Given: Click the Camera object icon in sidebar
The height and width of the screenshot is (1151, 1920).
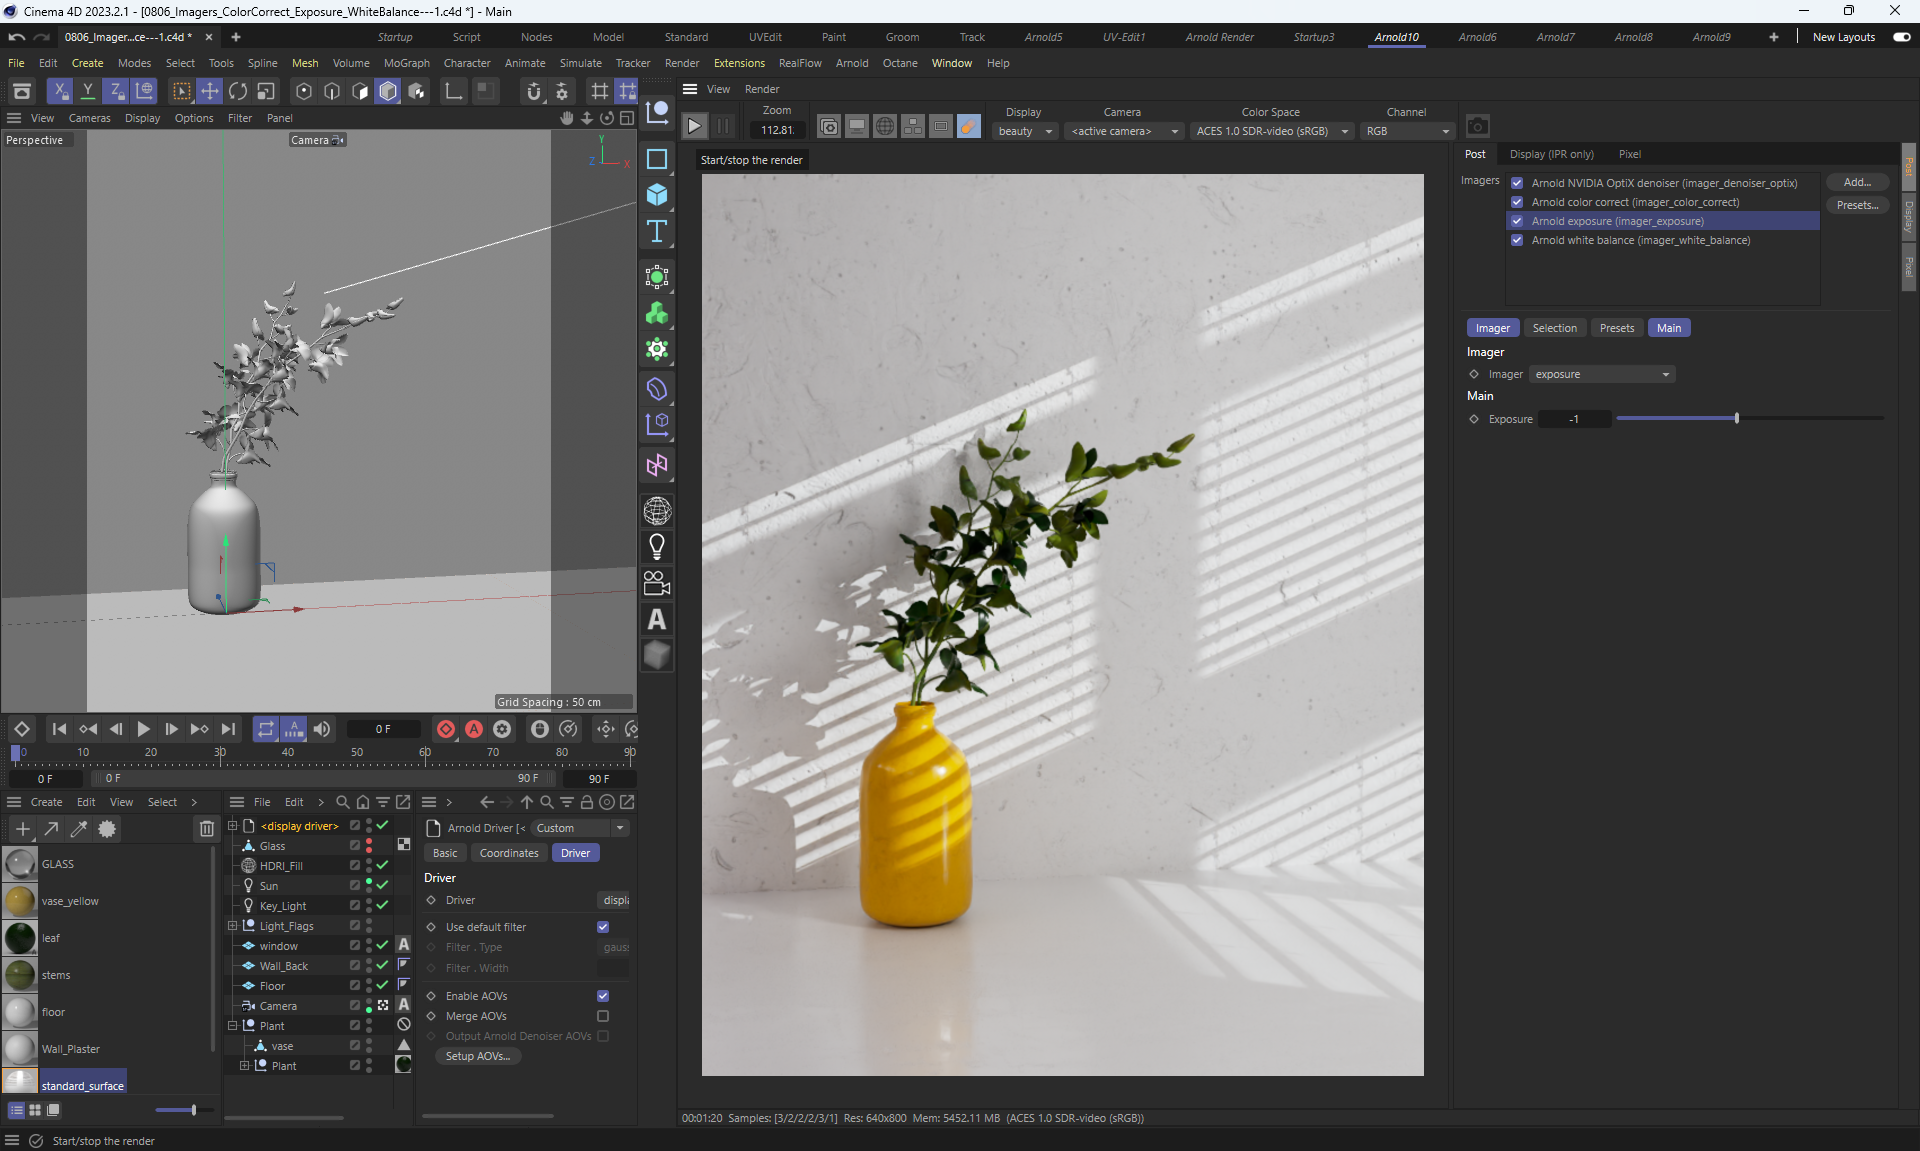Looking at the screenshot, I should click(x=657, y=583).
